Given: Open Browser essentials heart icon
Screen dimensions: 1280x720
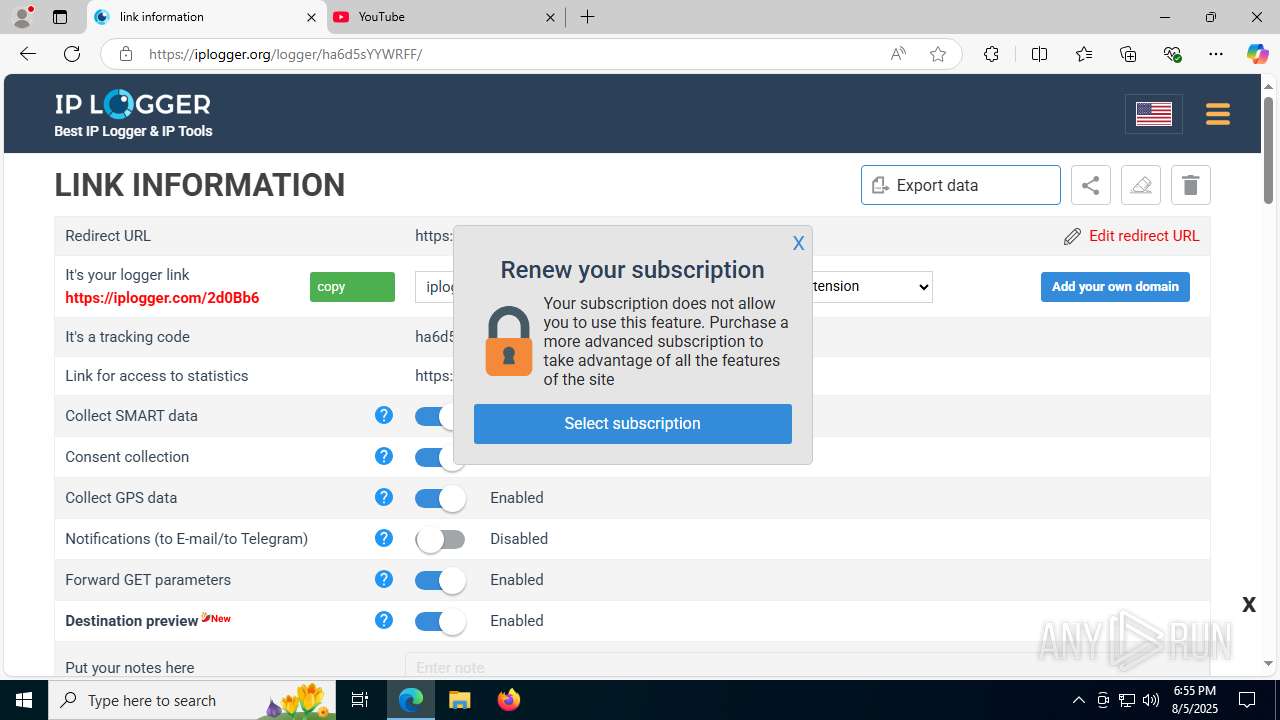Looking at the screenshot, I should pos(1172,54).
